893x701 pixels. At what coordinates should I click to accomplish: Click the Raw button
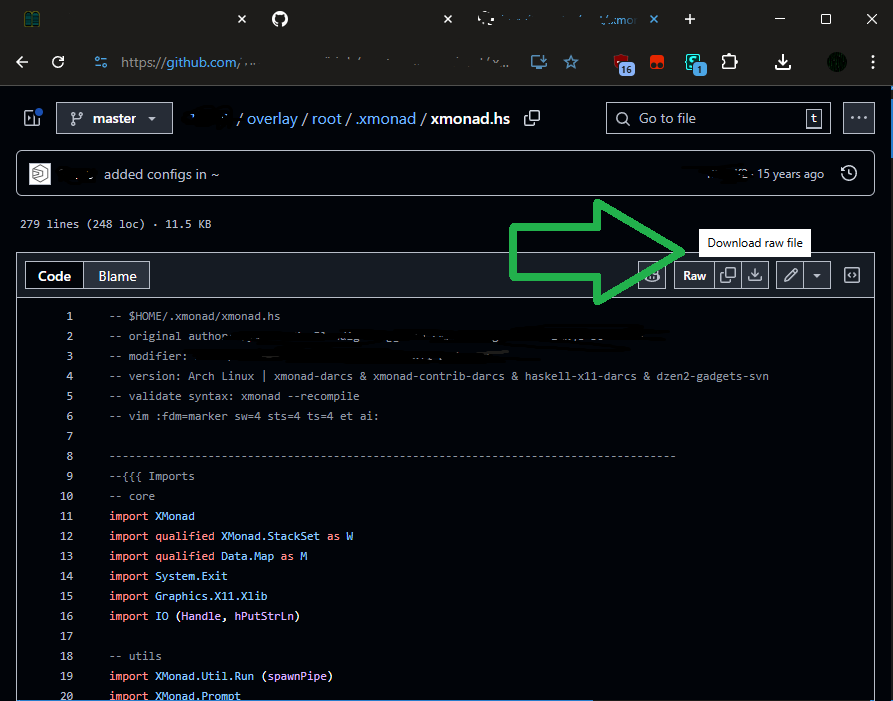694,275
